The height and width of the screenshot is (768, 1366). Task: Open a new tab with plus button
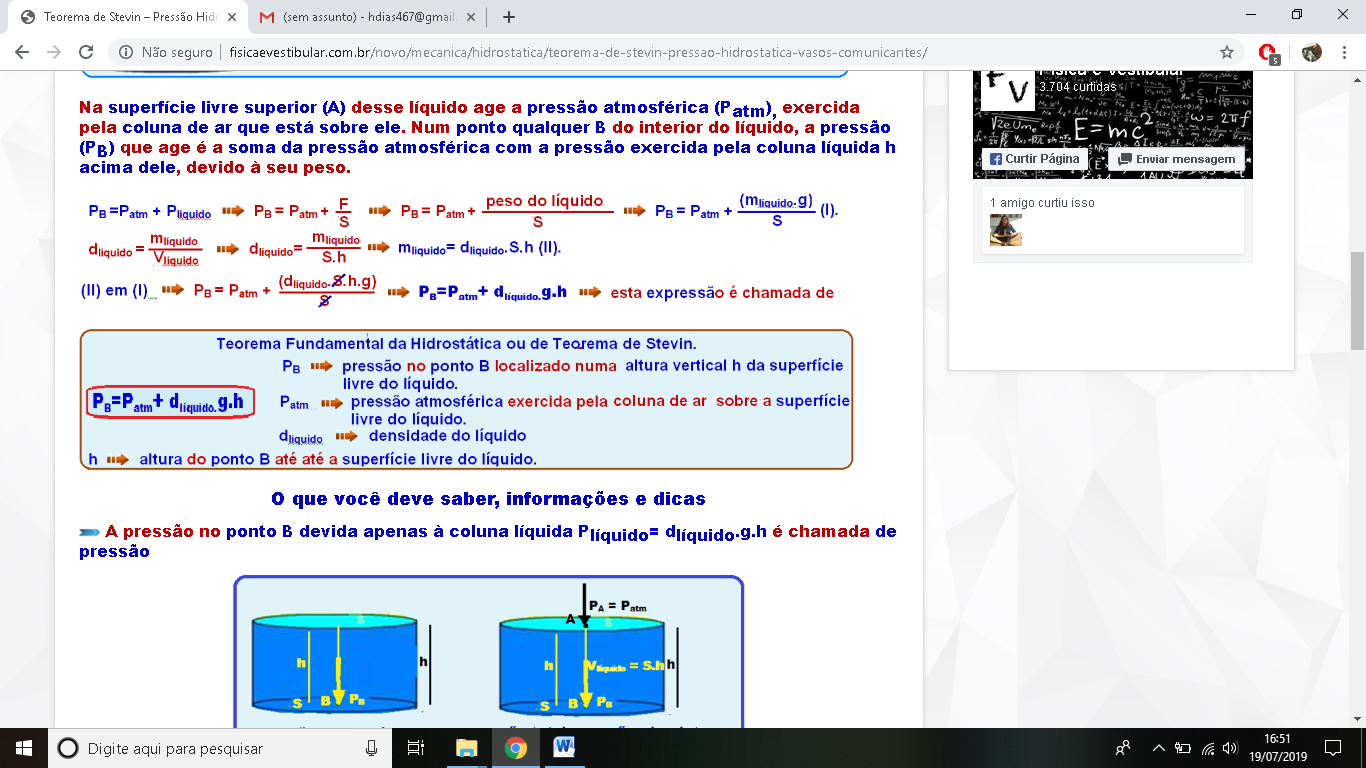point(508,17)
